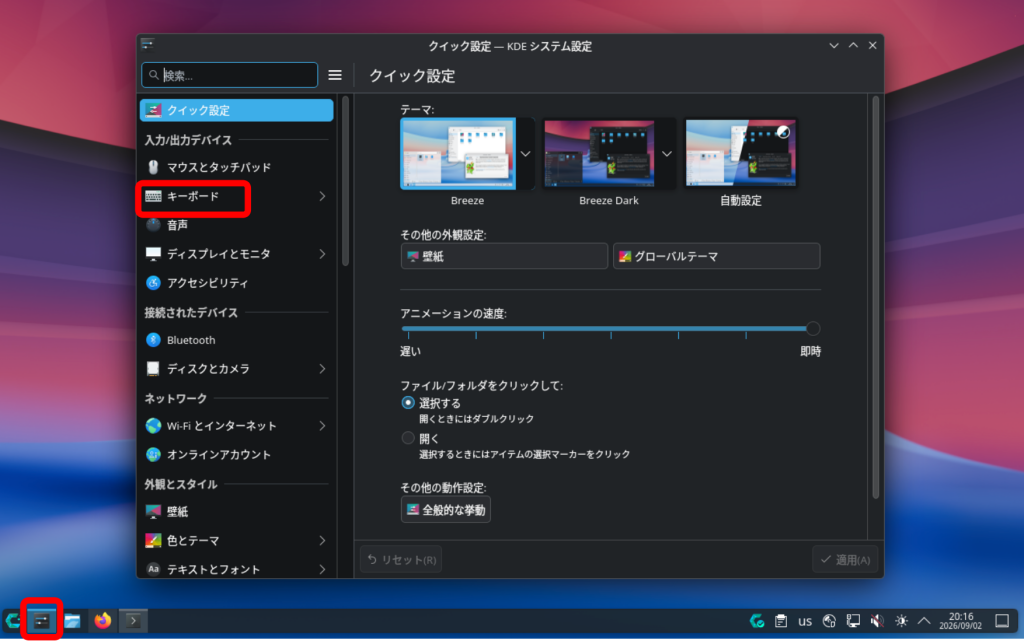Image resolution: width=1024 pixels, height=641 pixels.
Task: Open the terminal icon in taskbar
Action: [133, 621]
